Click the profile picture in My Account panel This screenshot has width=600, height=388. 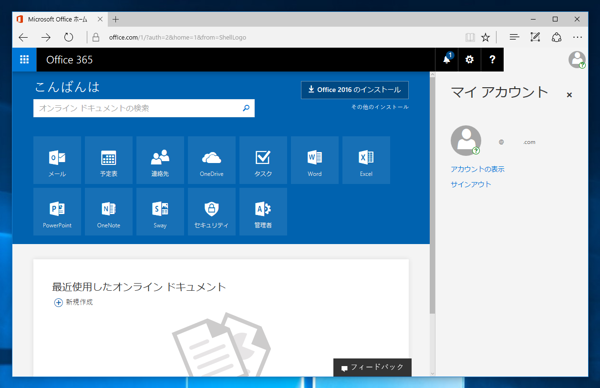coord(466,140)
